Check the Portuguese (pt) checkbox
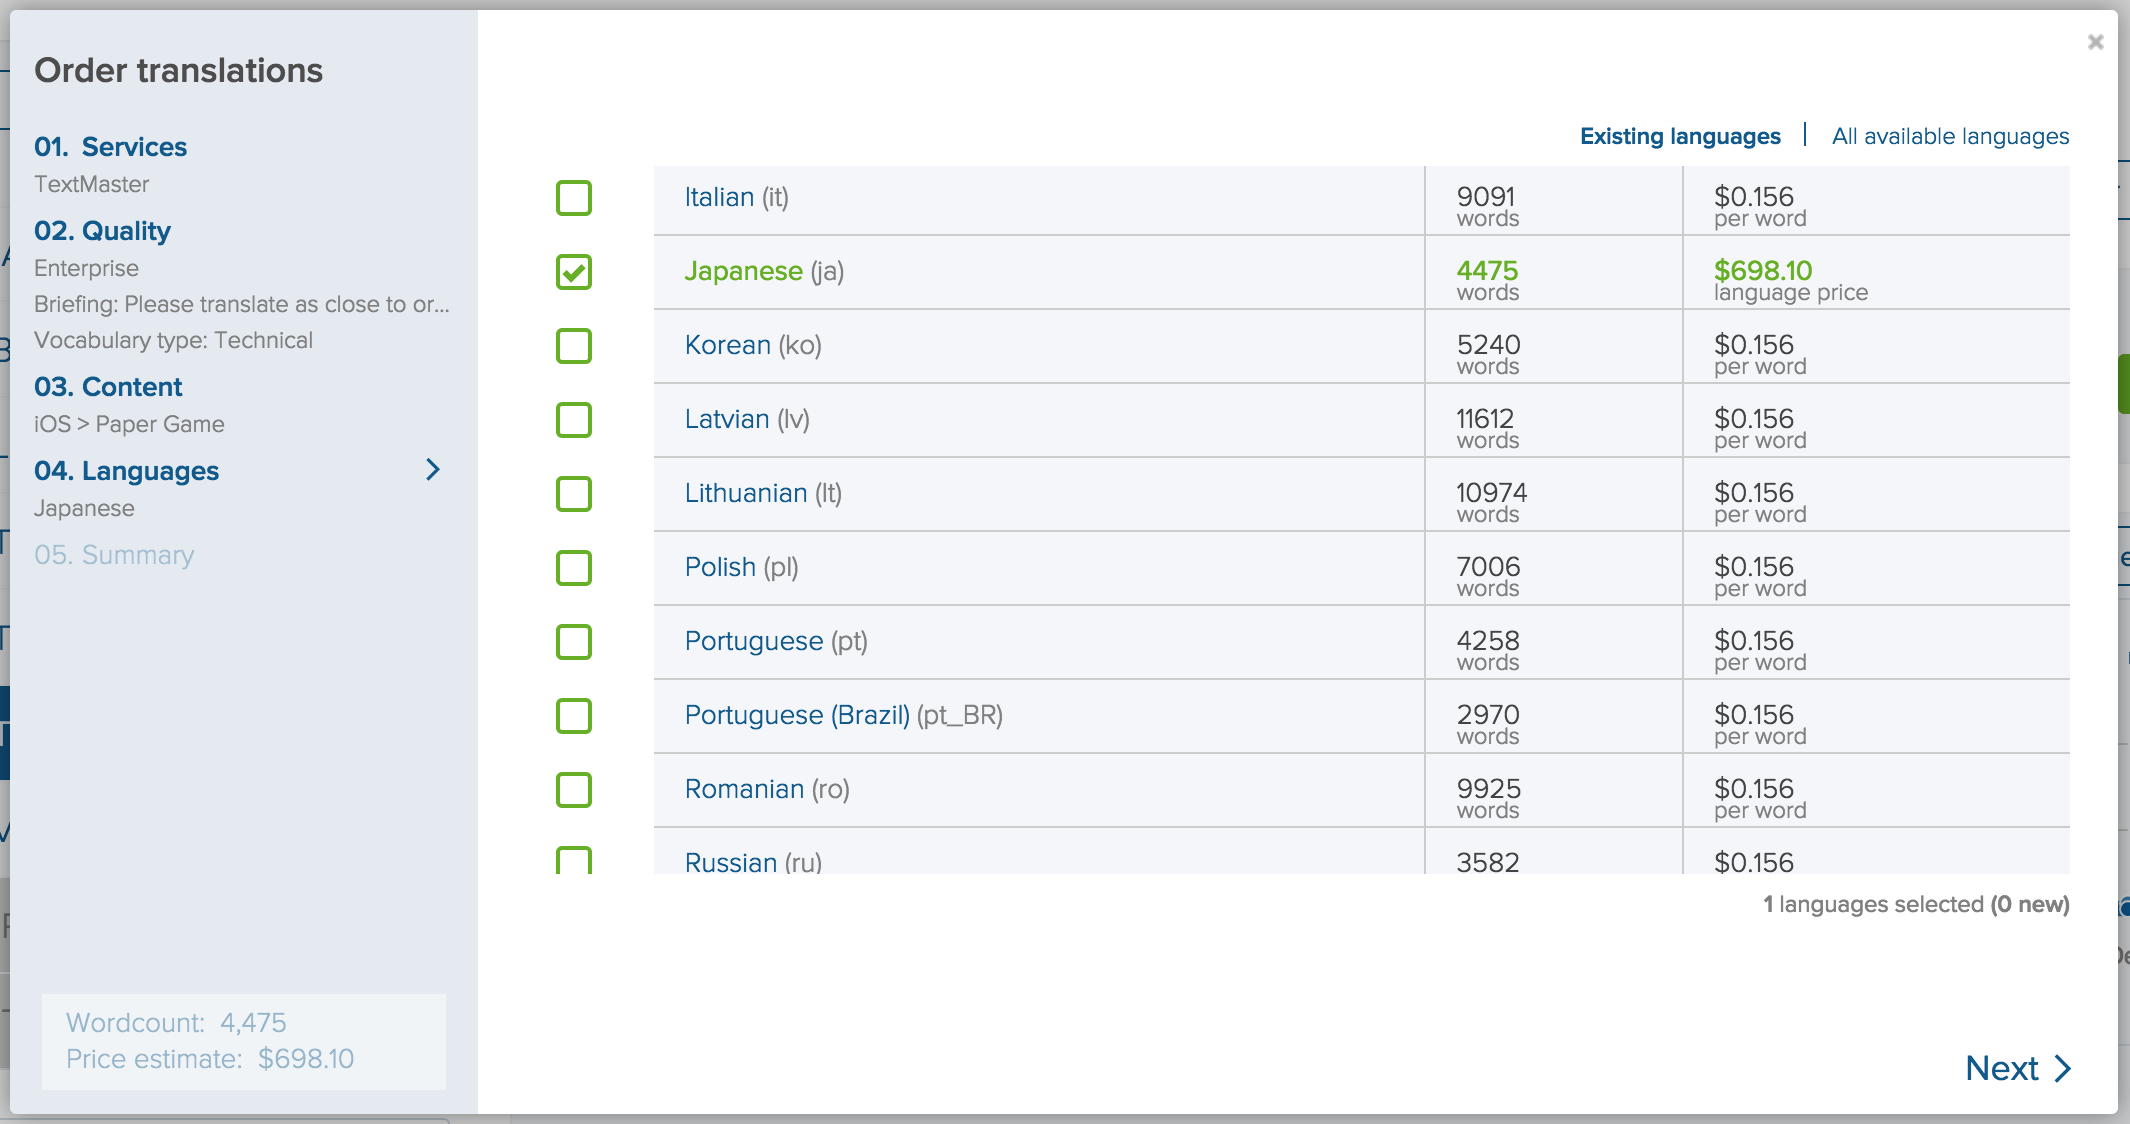The width and height of the screenshot is (2130, 1124). pyautogui.click(x=574, y=642)
